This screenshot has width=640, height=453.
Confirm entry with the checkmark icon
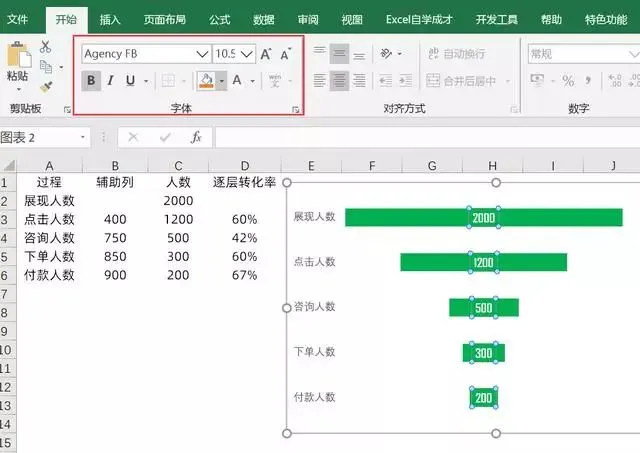point(165,137)
